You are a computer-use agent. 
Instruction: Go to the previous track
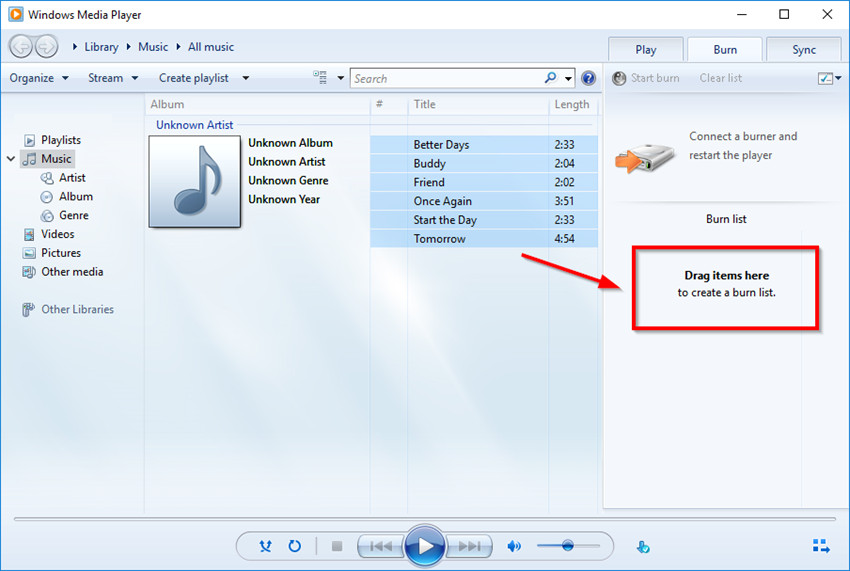tap(381, 546)
